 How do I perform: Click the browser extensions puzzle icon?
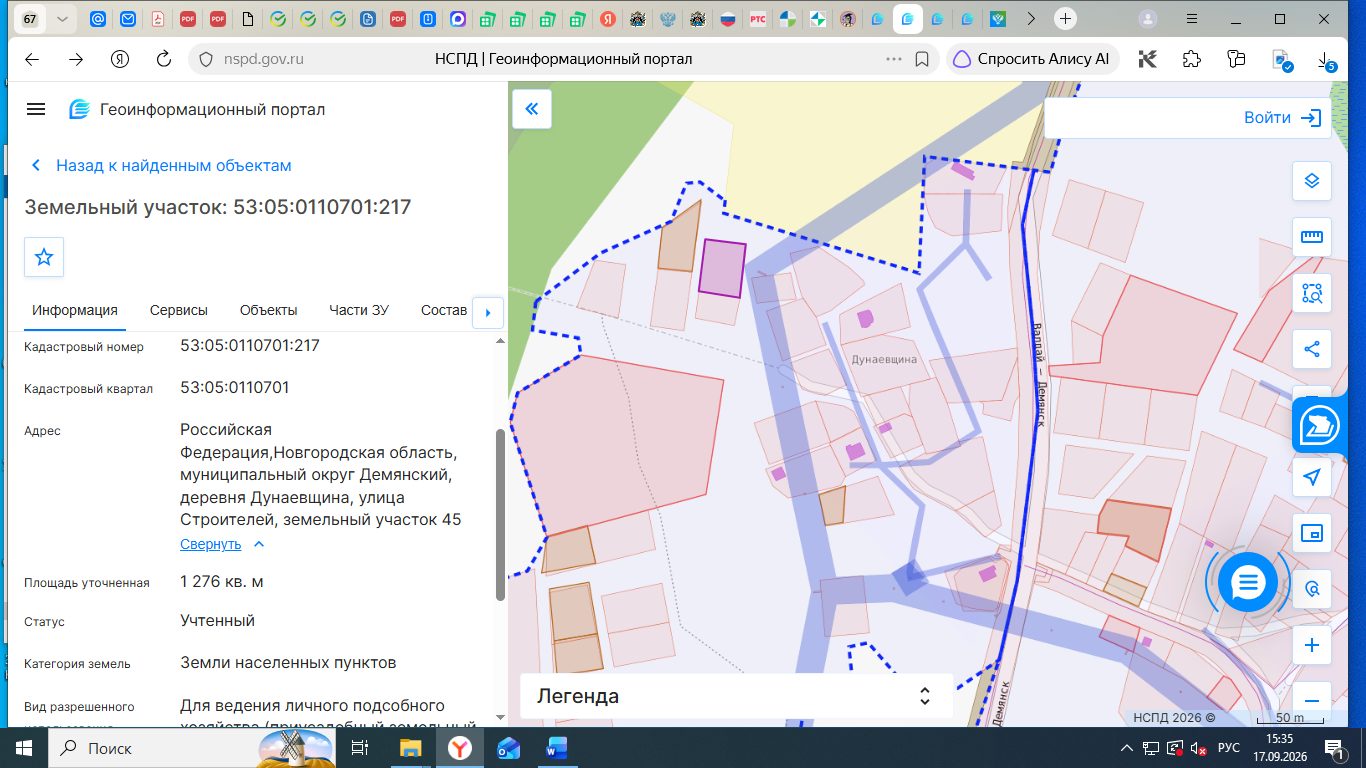[x=1191, y=59]
